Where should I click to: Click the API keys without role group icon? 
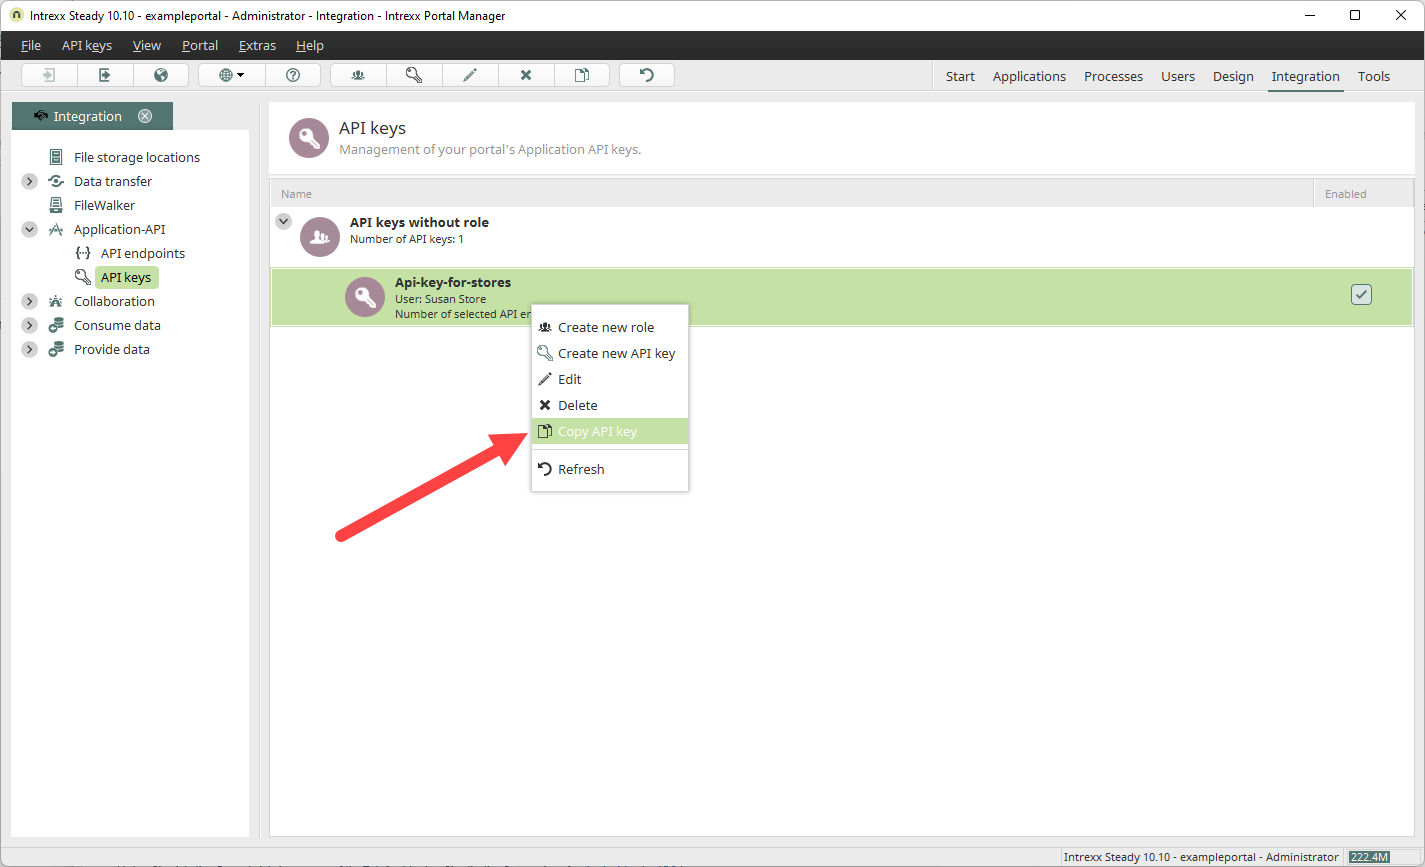tap(320, 237)
